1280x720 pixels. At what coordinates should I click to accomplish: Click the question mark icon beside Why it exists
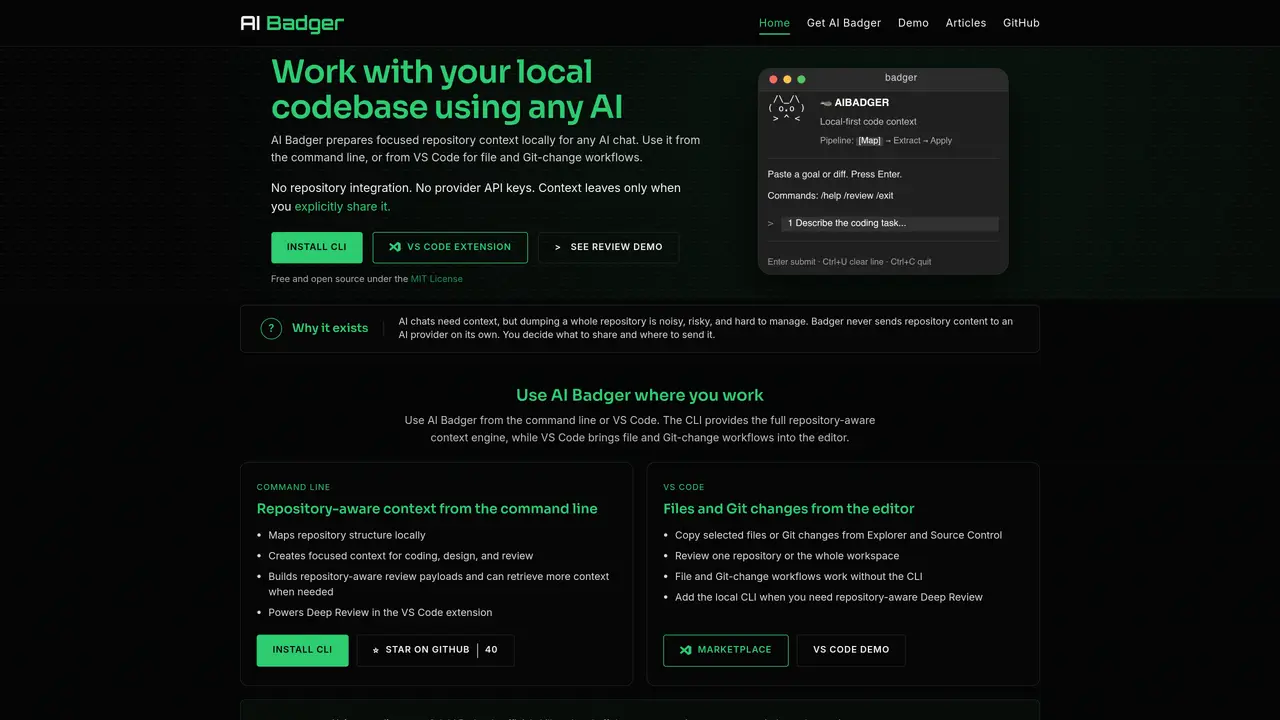coord(271,328)
